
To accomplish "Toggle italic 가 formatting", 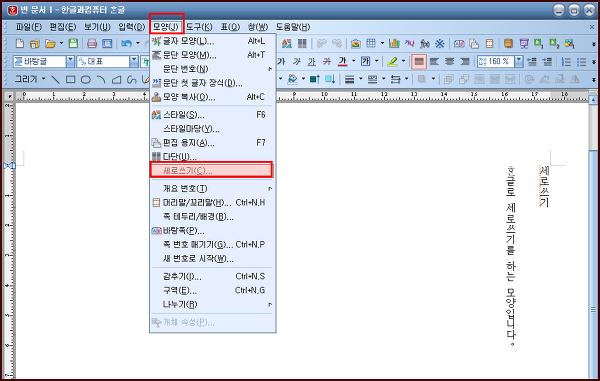I will pos(297,62).
